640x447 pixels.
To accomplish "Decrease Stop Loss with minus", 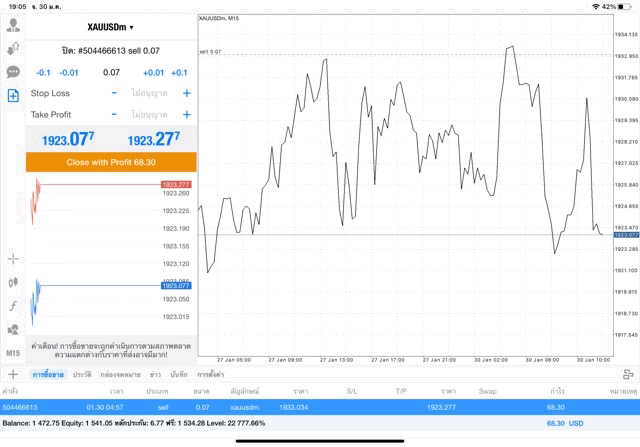I will coord(114,93).
